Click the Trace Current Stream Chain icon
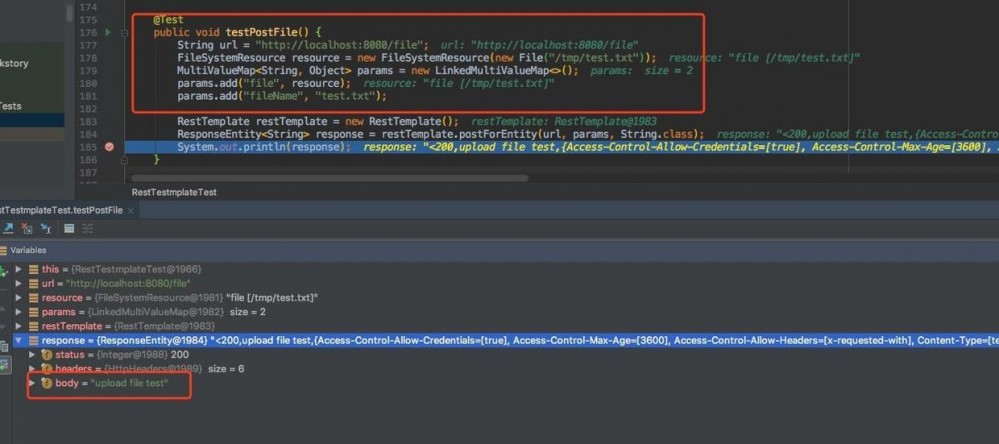Screen dimensions: 999x444 87,228
